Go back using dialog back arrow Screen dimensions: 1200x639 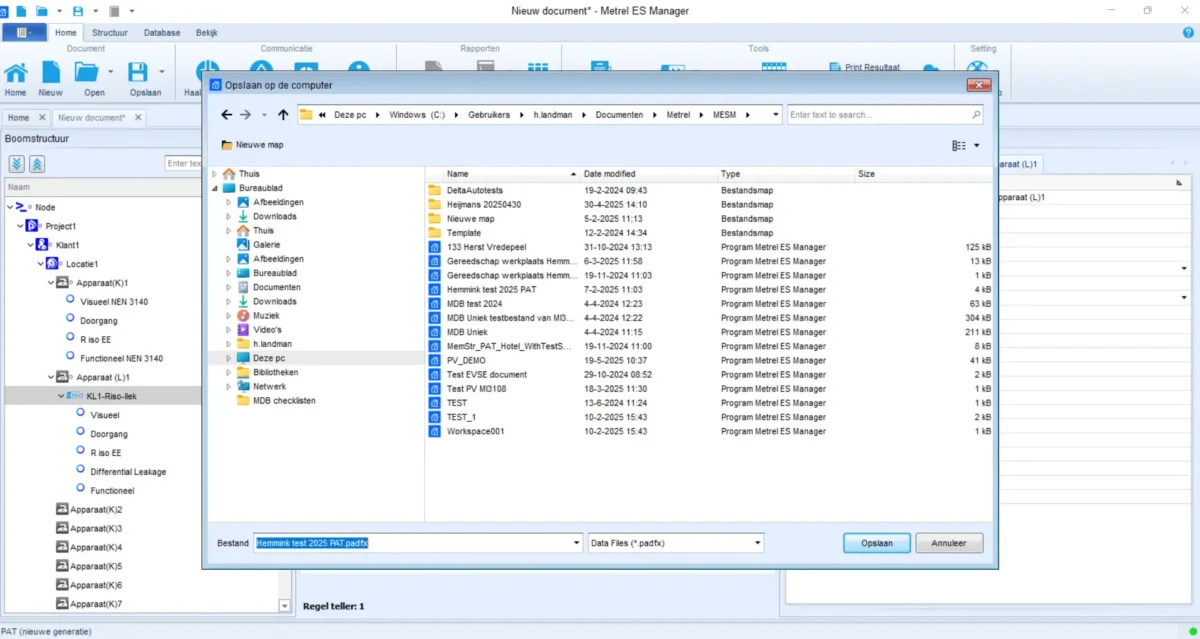point(227,115)
